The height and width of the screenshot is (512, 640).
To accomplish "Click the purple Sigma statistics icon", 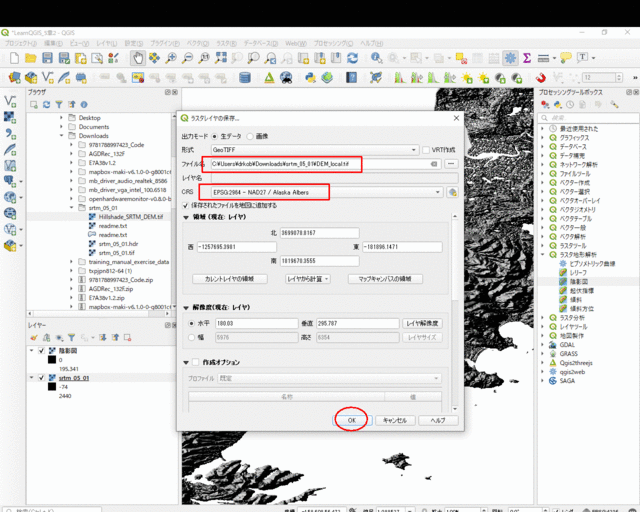I will tap(527, 58).
